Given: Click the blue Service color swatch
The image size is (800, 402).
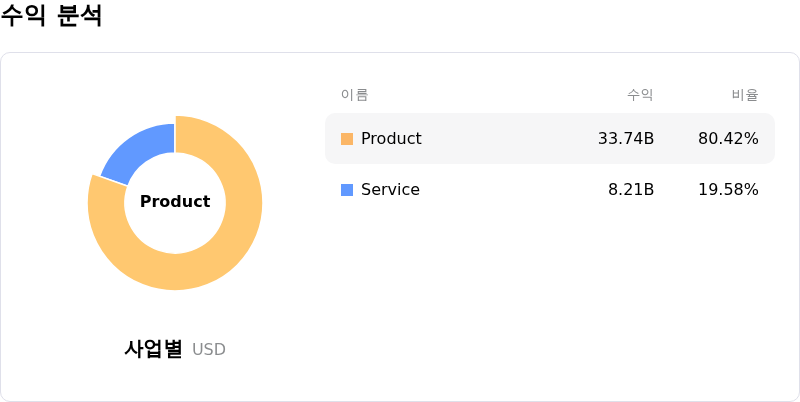Looking at the screenshot, I should coord(347,190).
